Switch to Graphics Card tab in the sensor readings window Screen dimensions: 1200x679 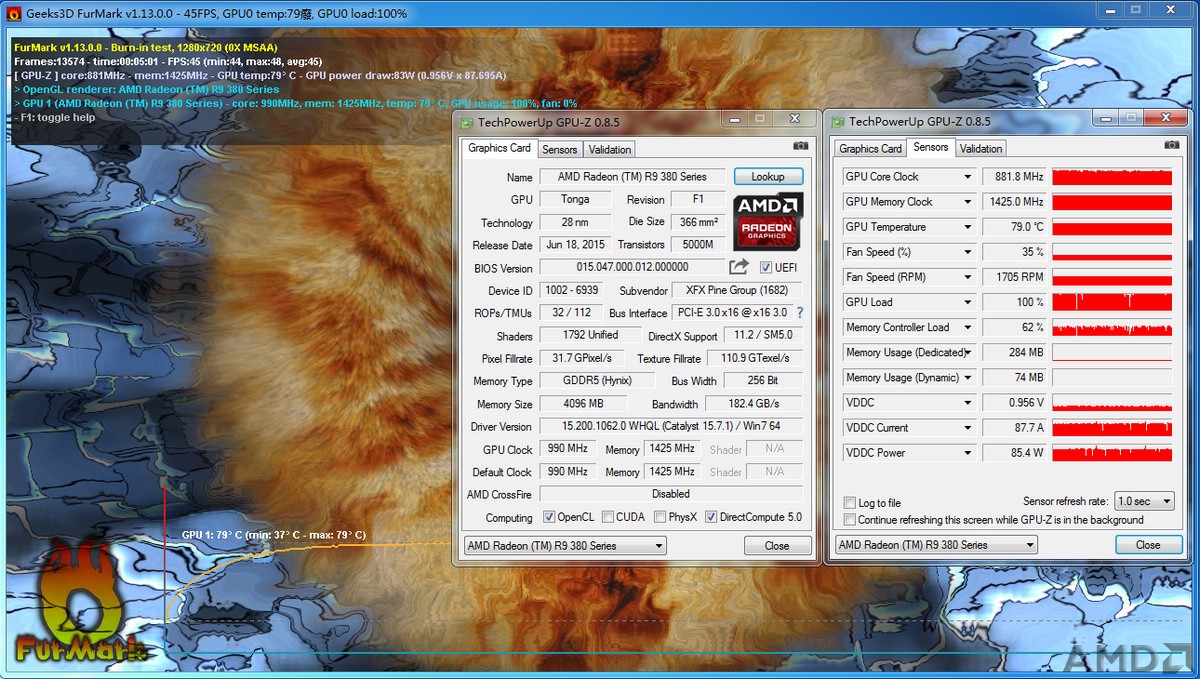coord(870,149)
